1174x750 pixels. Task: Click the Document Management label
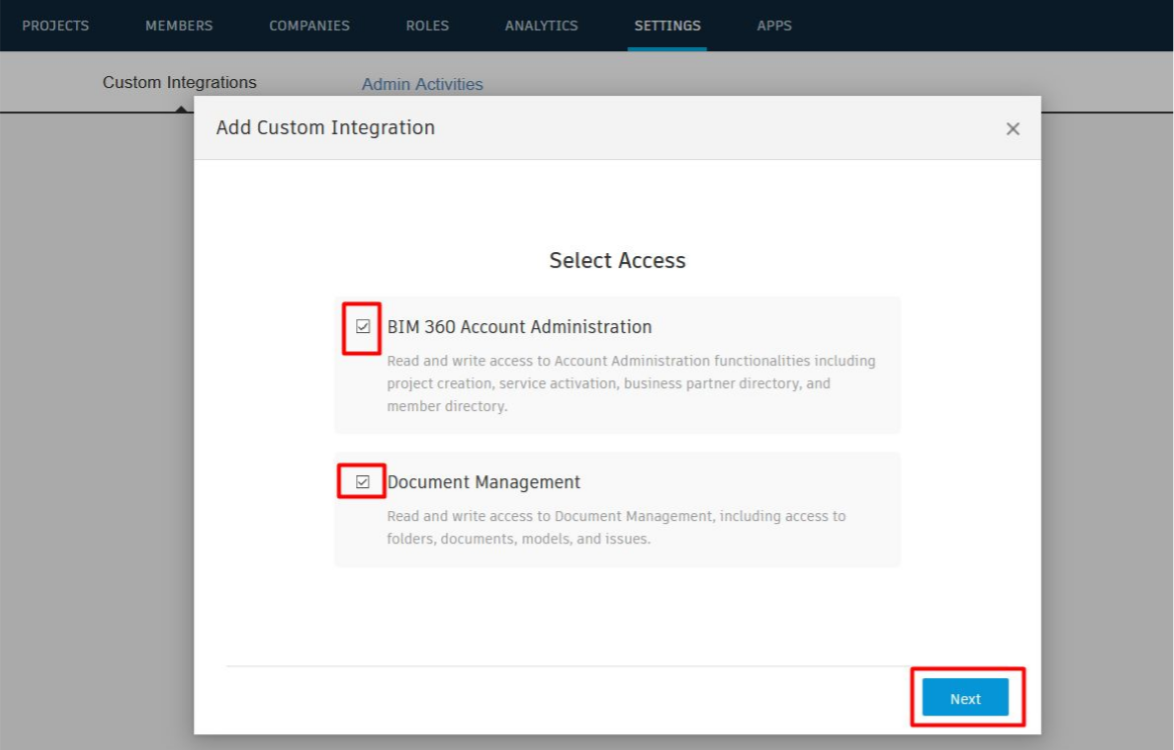pyautogui.click(x=484, y=482)
